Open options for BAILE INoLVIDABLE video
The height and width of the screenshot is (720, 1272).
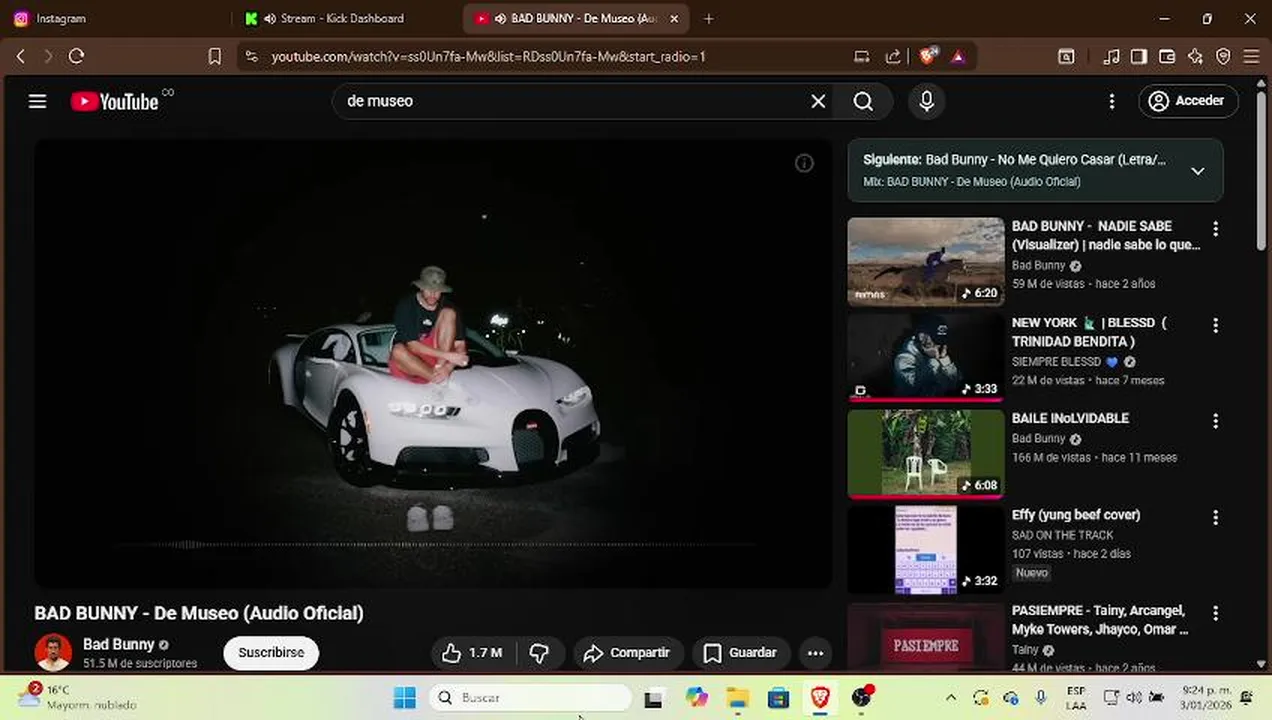click(x=1215, y=422)
